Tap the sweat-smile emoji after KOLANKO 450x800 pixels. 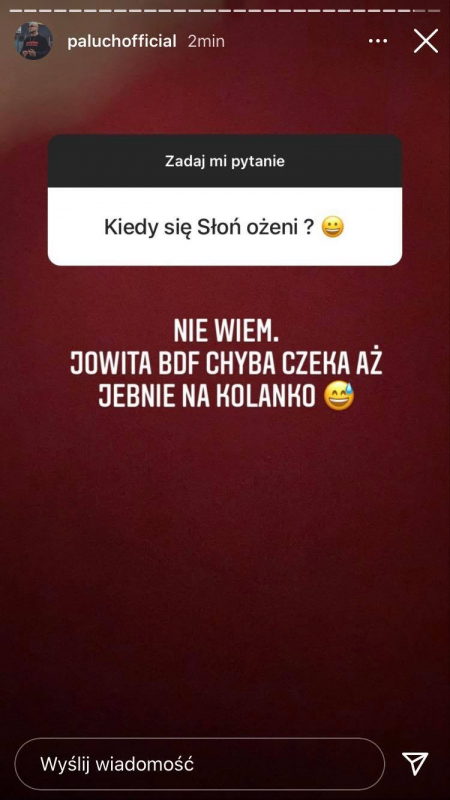click(339, 397)
